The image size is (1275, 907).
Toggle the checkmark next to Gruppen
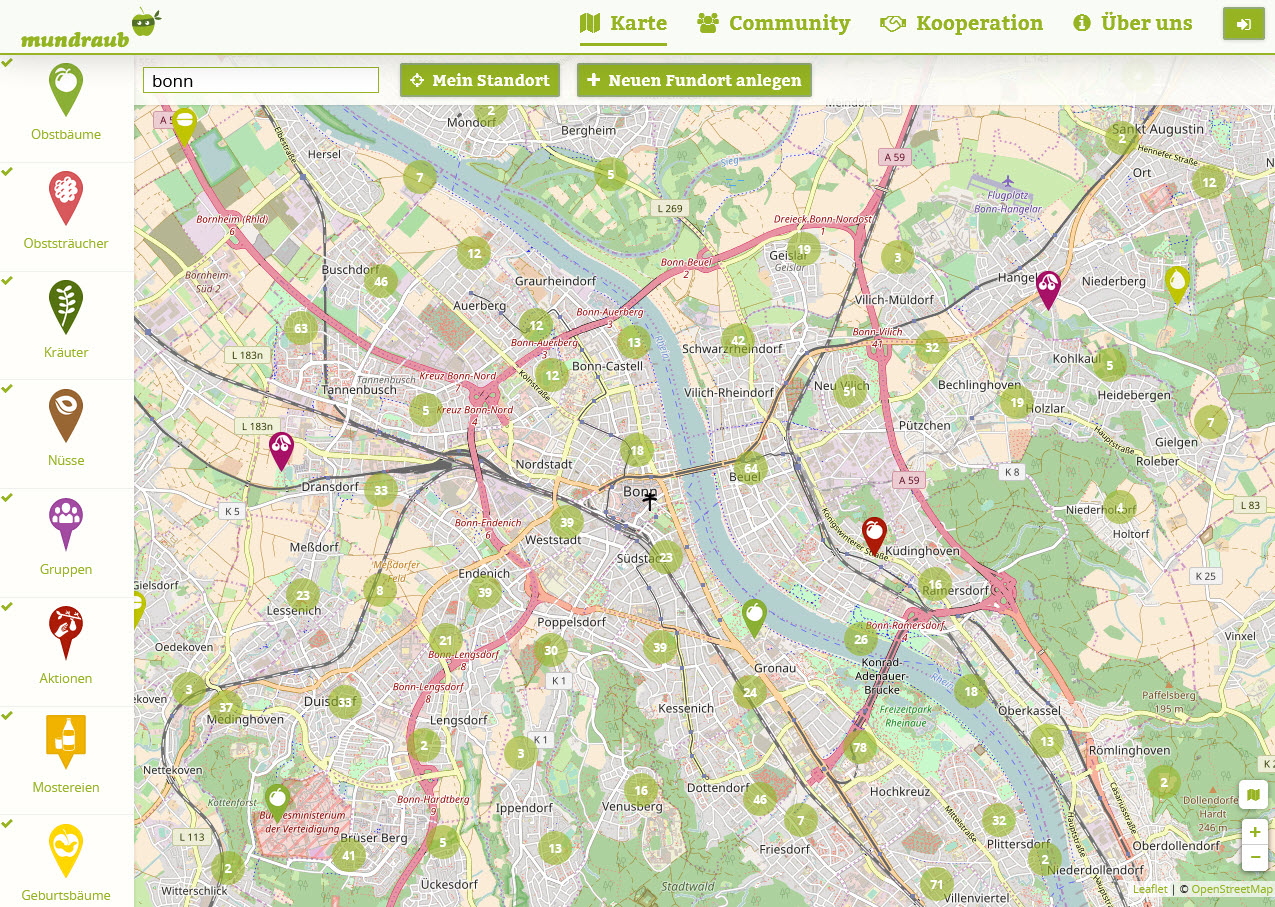pyautogui.click(x=8, y=497)
